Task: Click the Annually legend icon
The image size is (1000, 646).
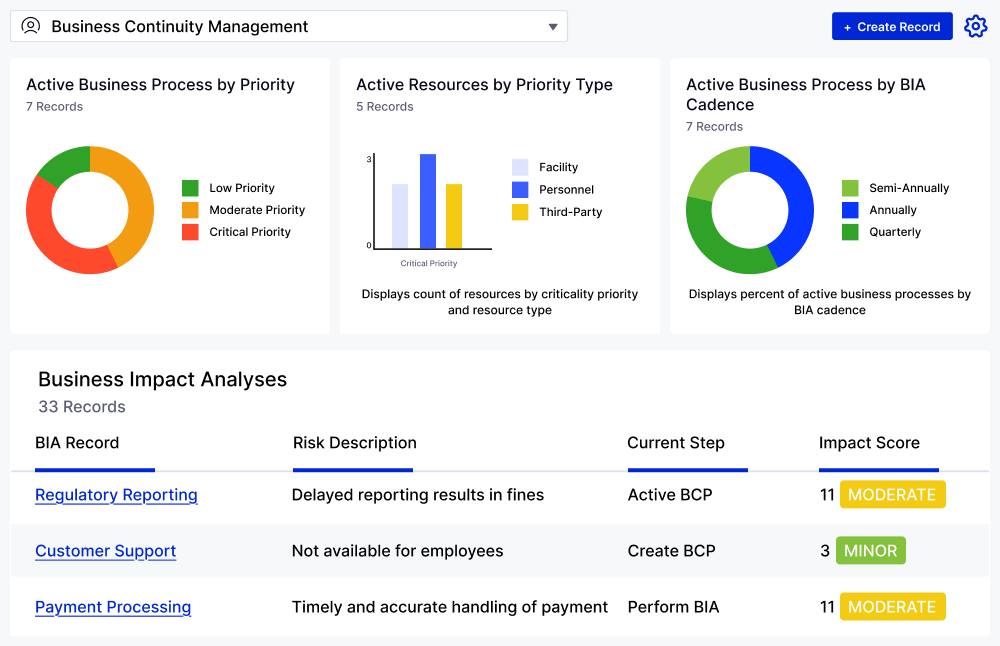Action: 851,209
